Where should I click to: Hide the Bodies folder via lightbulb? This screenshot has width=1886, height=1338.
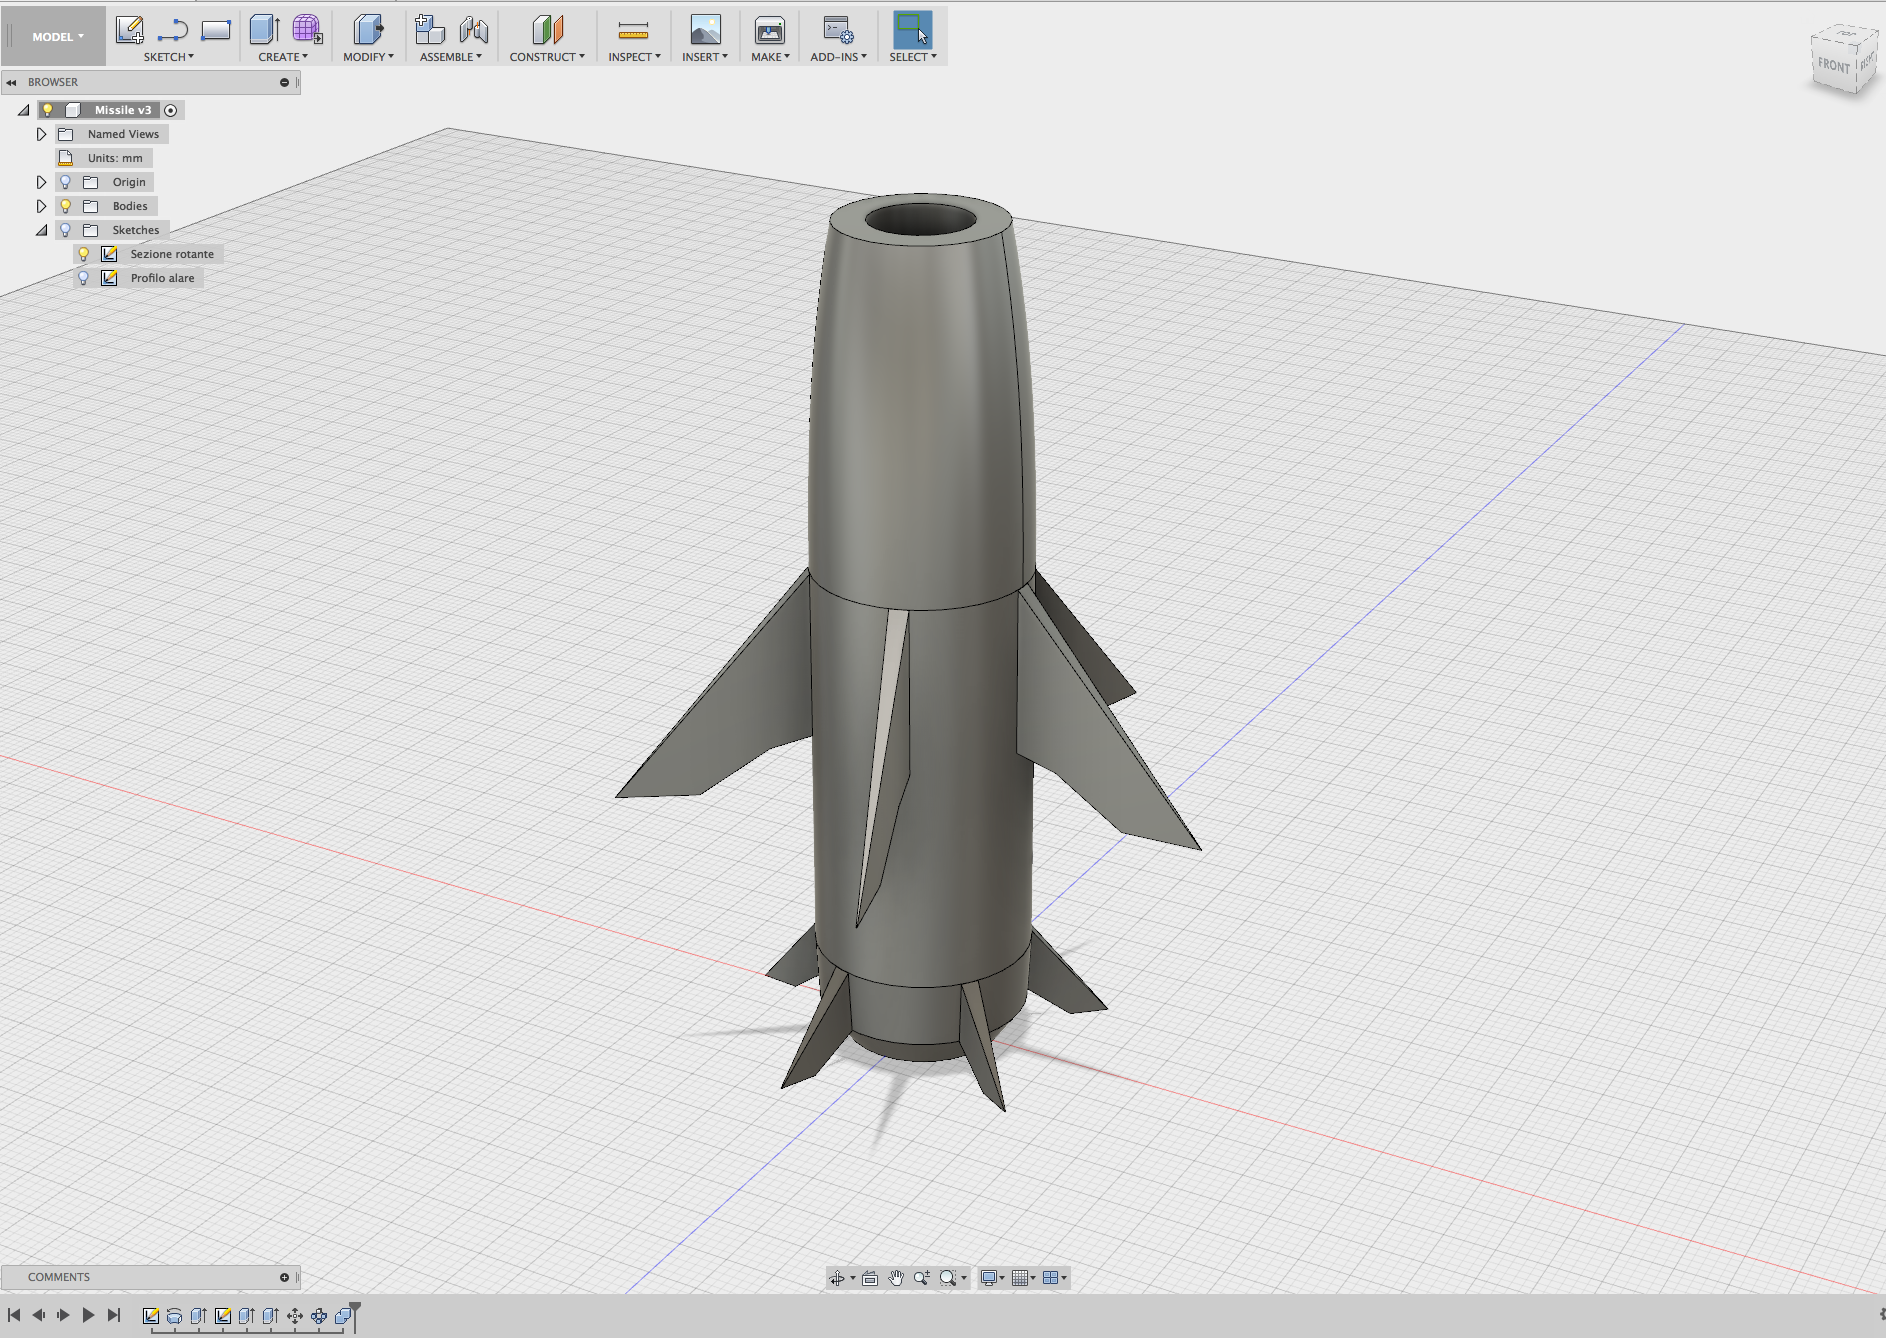(65, 206)
